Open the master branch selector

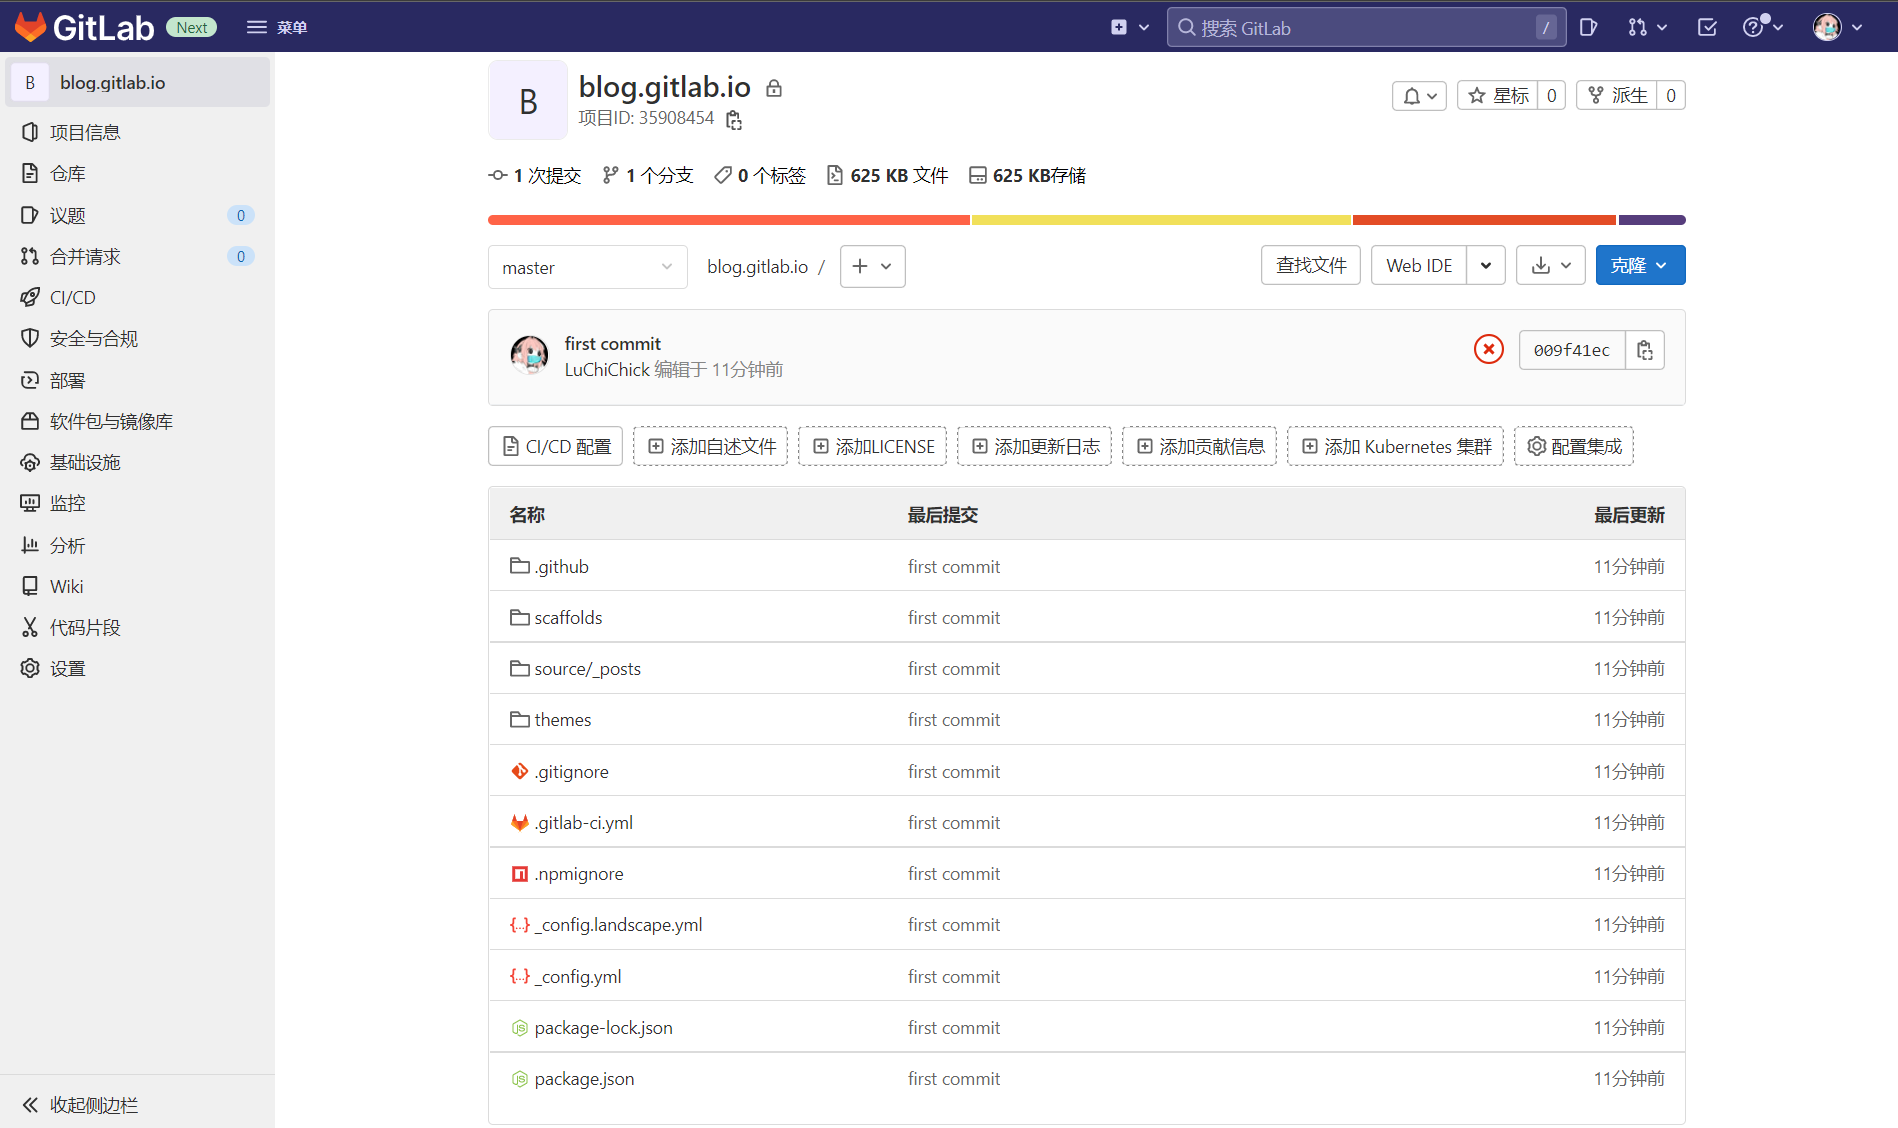point(588,267)
